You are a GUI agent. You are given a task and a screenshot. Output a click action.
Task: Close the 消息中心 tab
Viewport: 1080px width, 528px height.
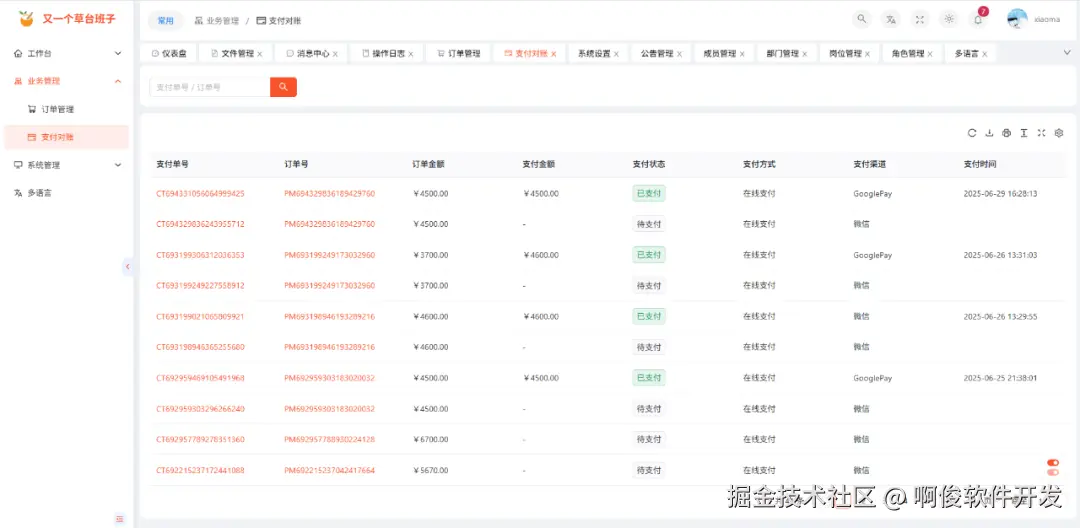click(335, 54)
